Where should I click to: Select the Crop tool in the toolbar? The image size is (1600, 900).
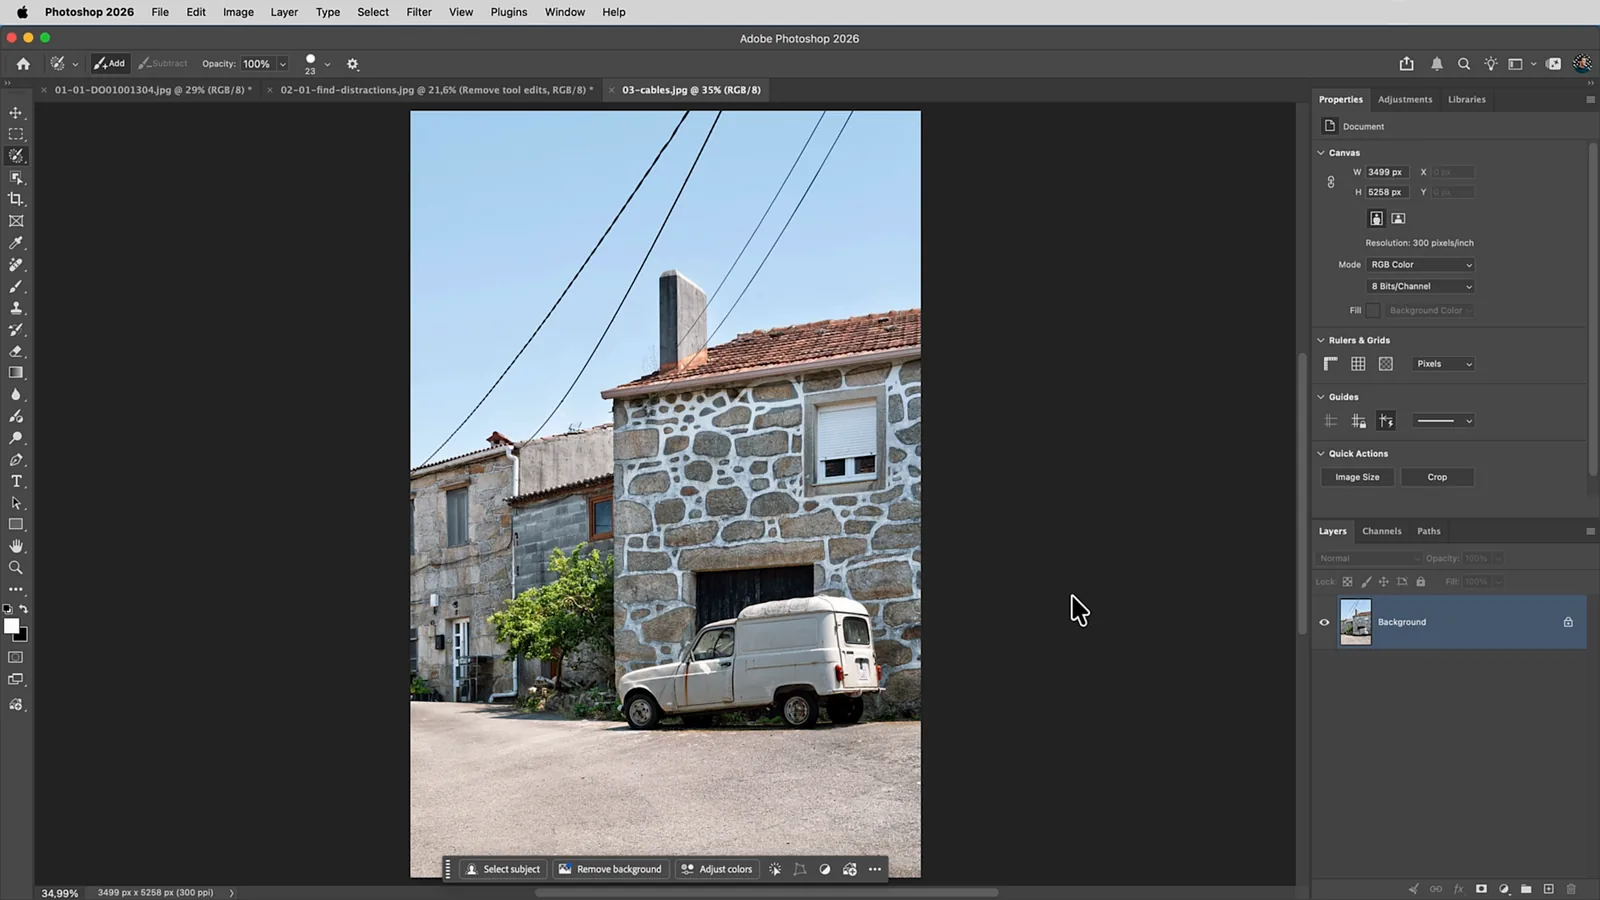tap(16, 199)
